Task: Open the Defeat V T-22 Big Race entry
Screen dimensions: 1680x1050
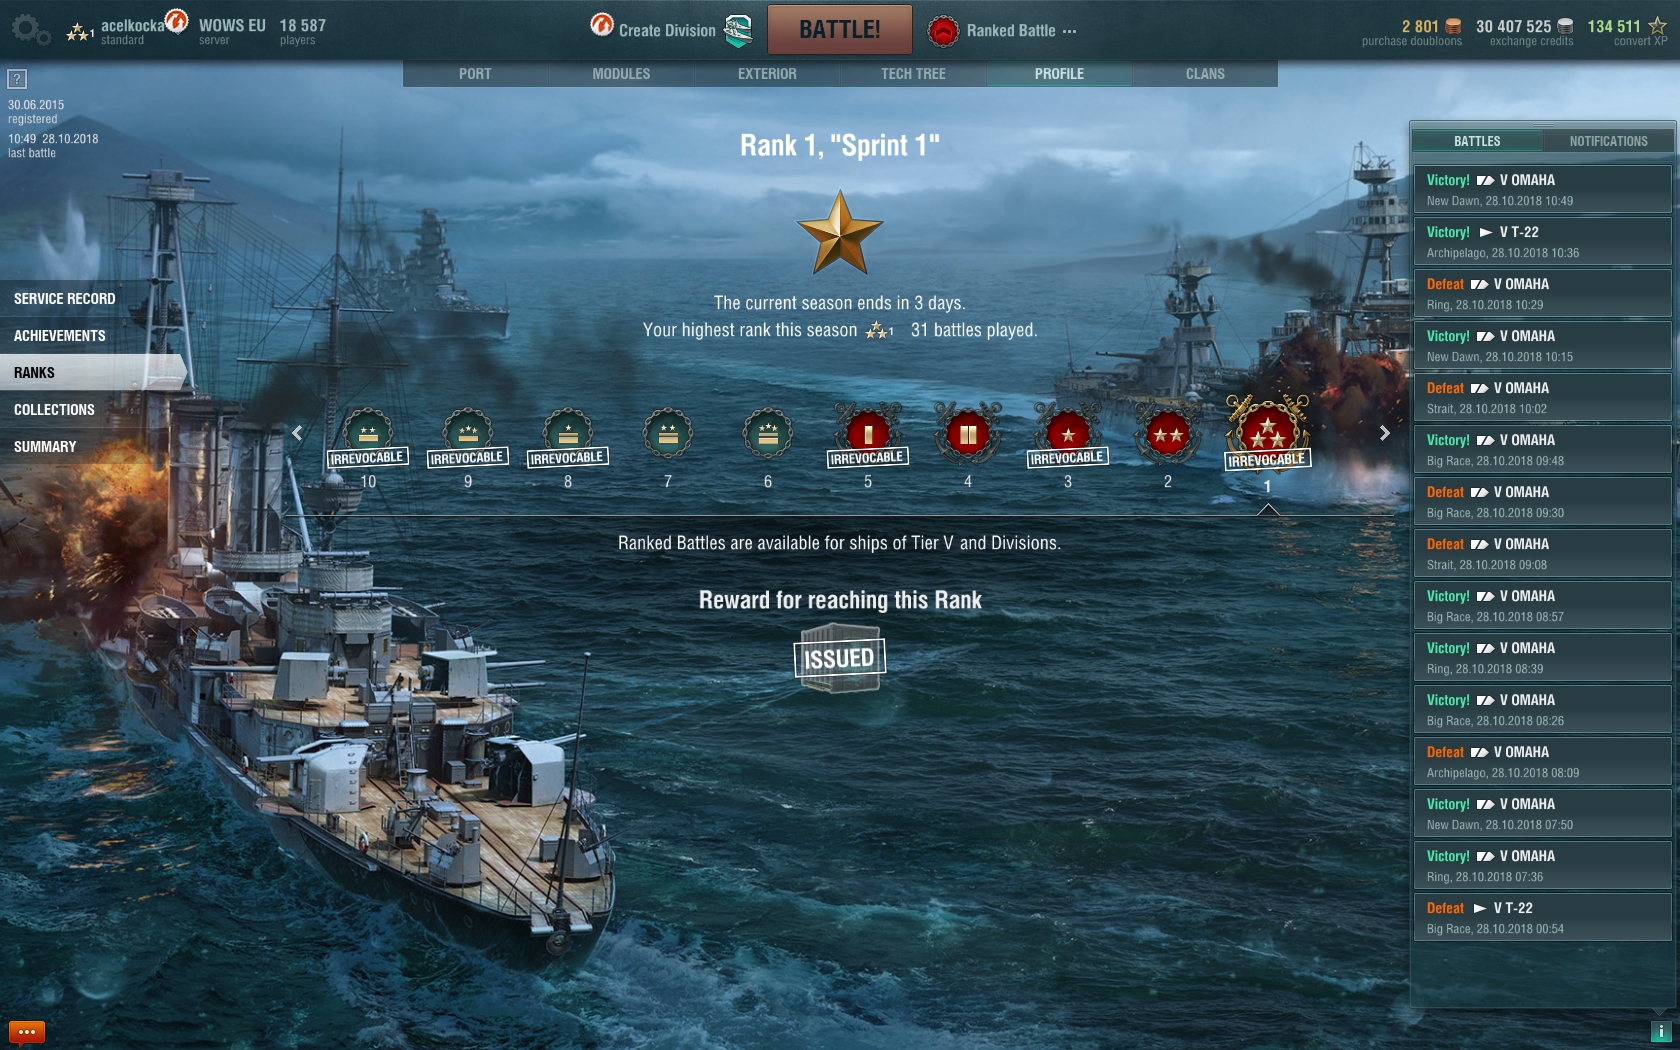Action: click(1542, 917)
